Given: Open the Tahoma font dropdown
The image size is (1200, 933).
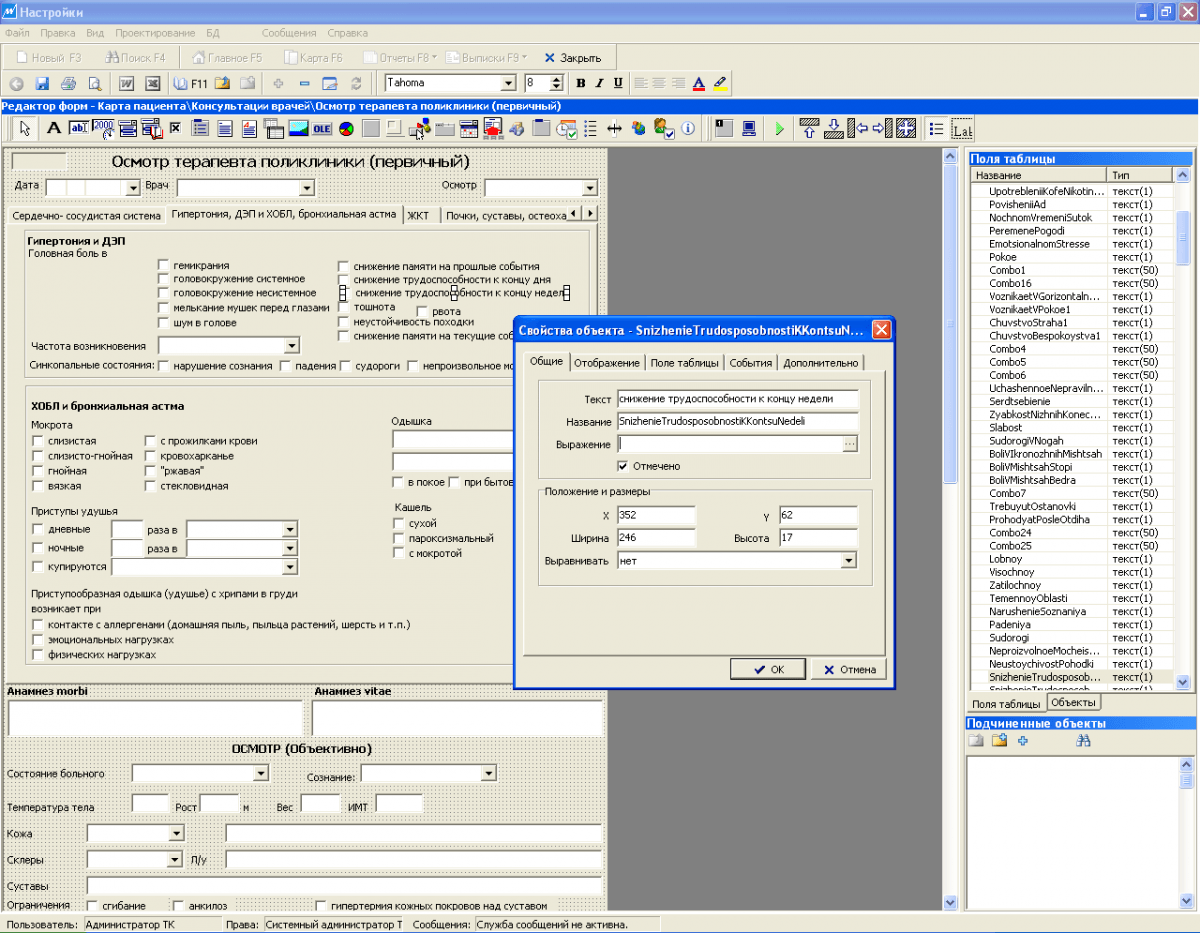Looking at the screenshot, I should [x=508, y=84].
